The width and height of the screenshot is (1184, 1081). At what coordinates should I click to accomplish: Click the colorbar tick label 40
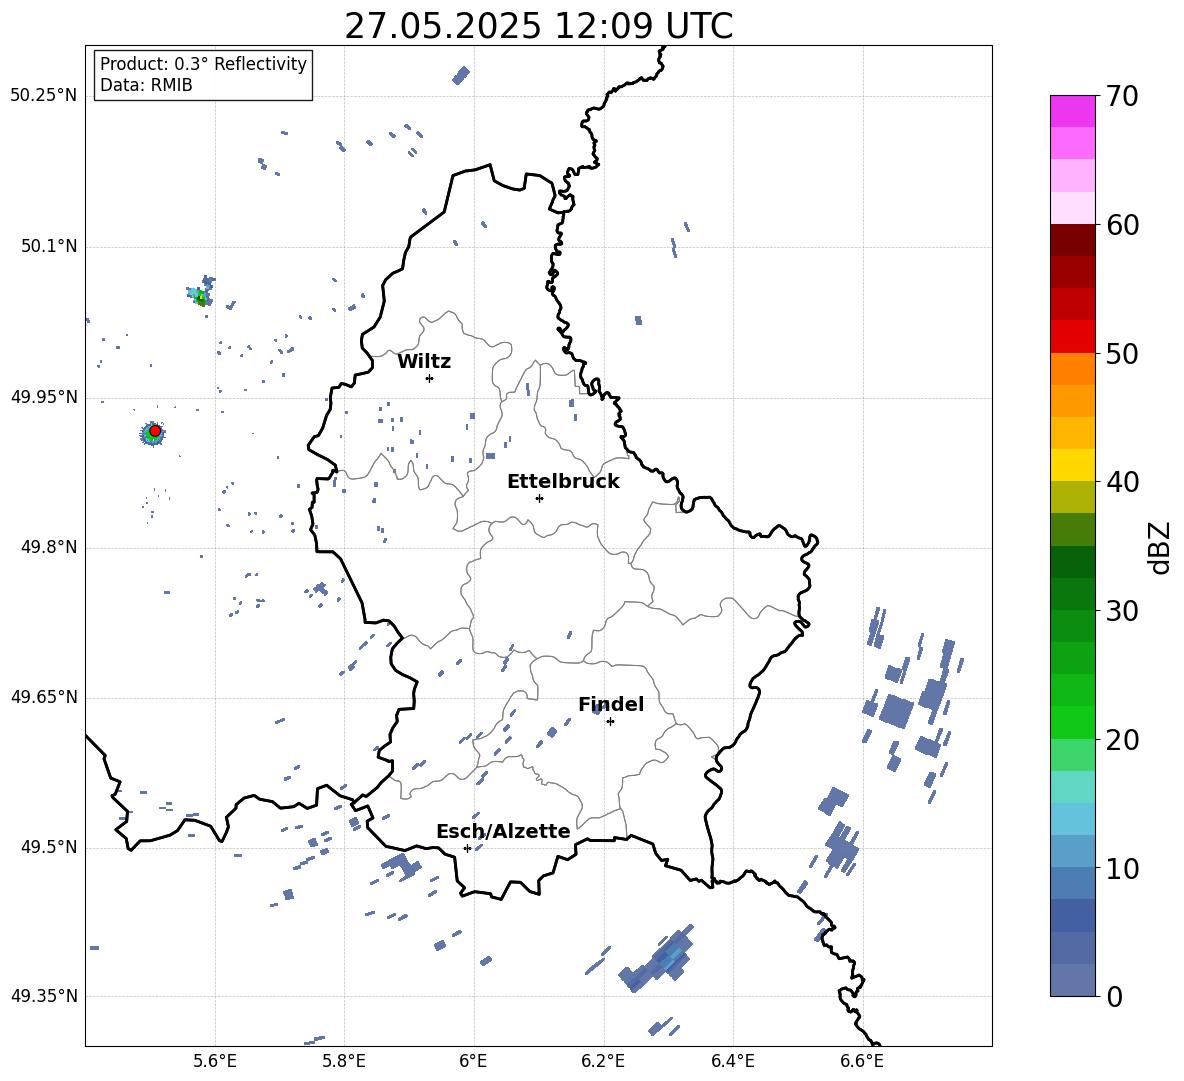click(1123, 482)
